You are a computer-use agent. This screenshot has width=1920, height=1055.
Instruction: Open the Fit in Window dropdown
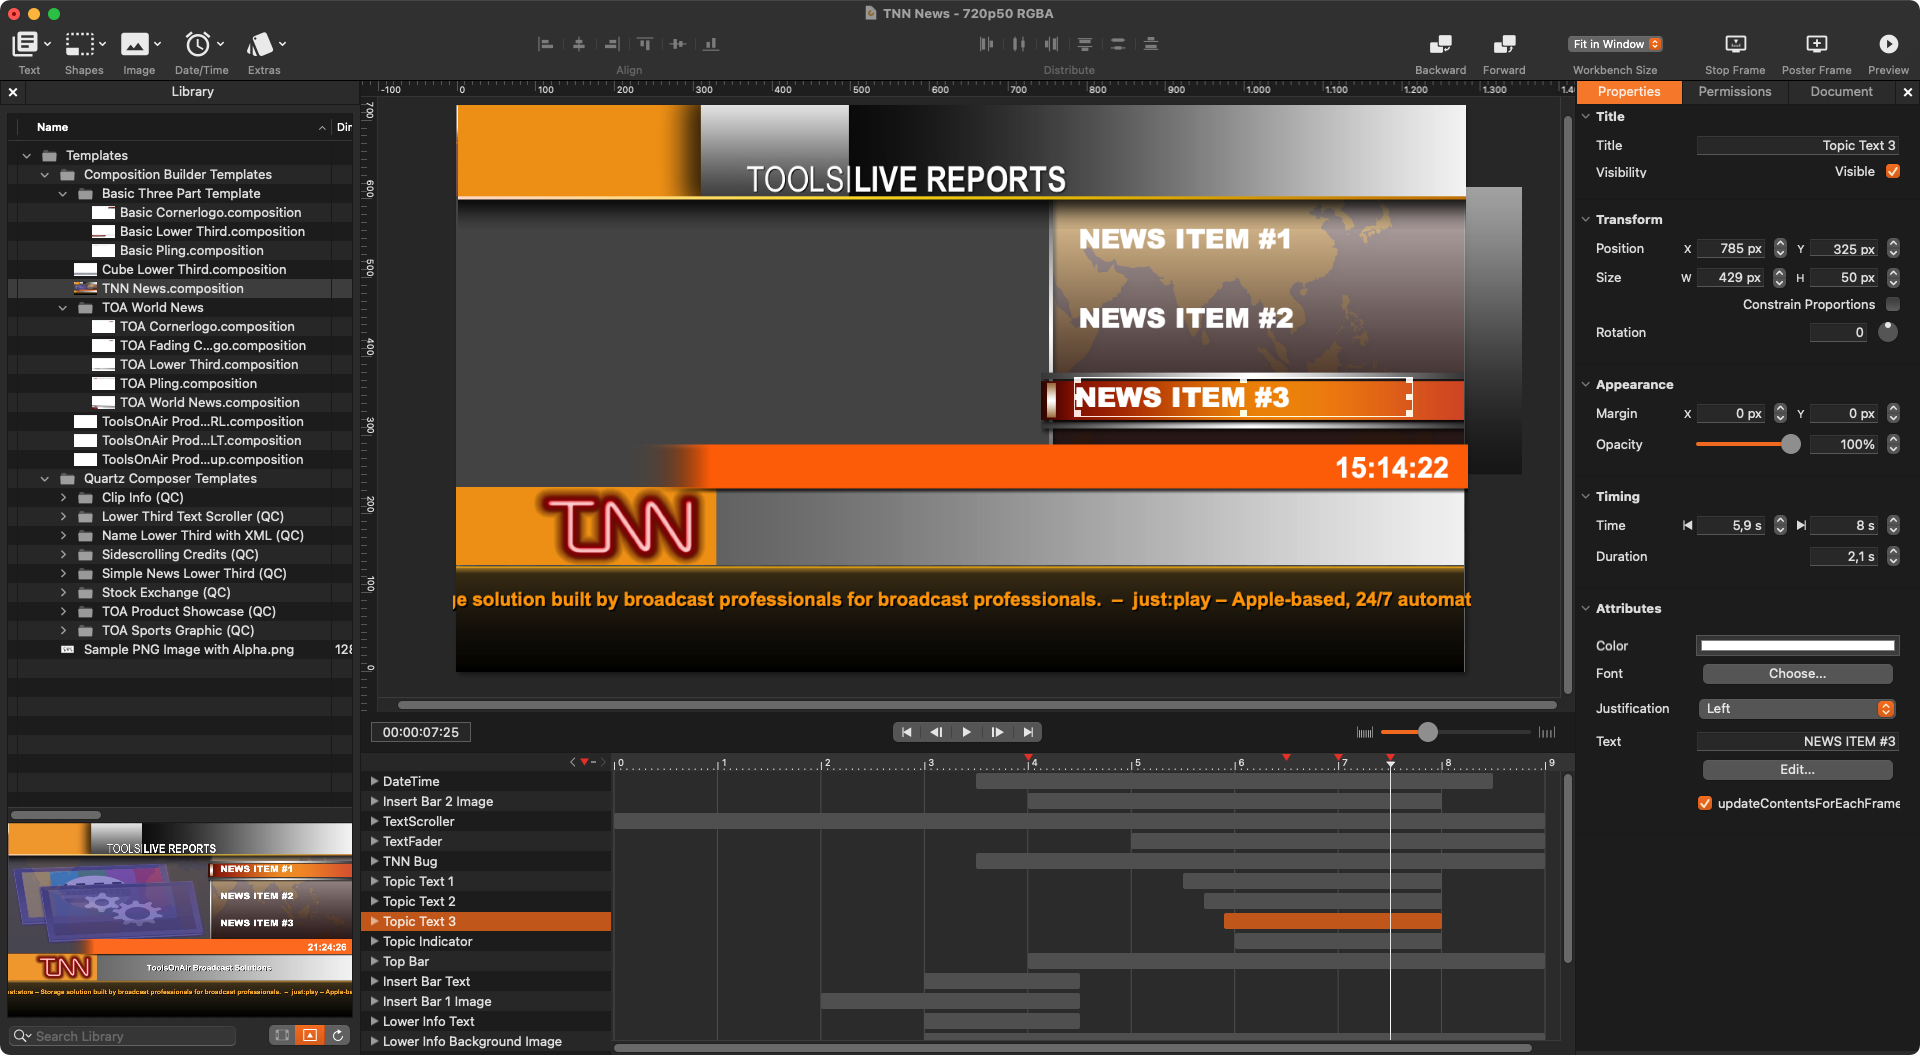click(1616, 44)
